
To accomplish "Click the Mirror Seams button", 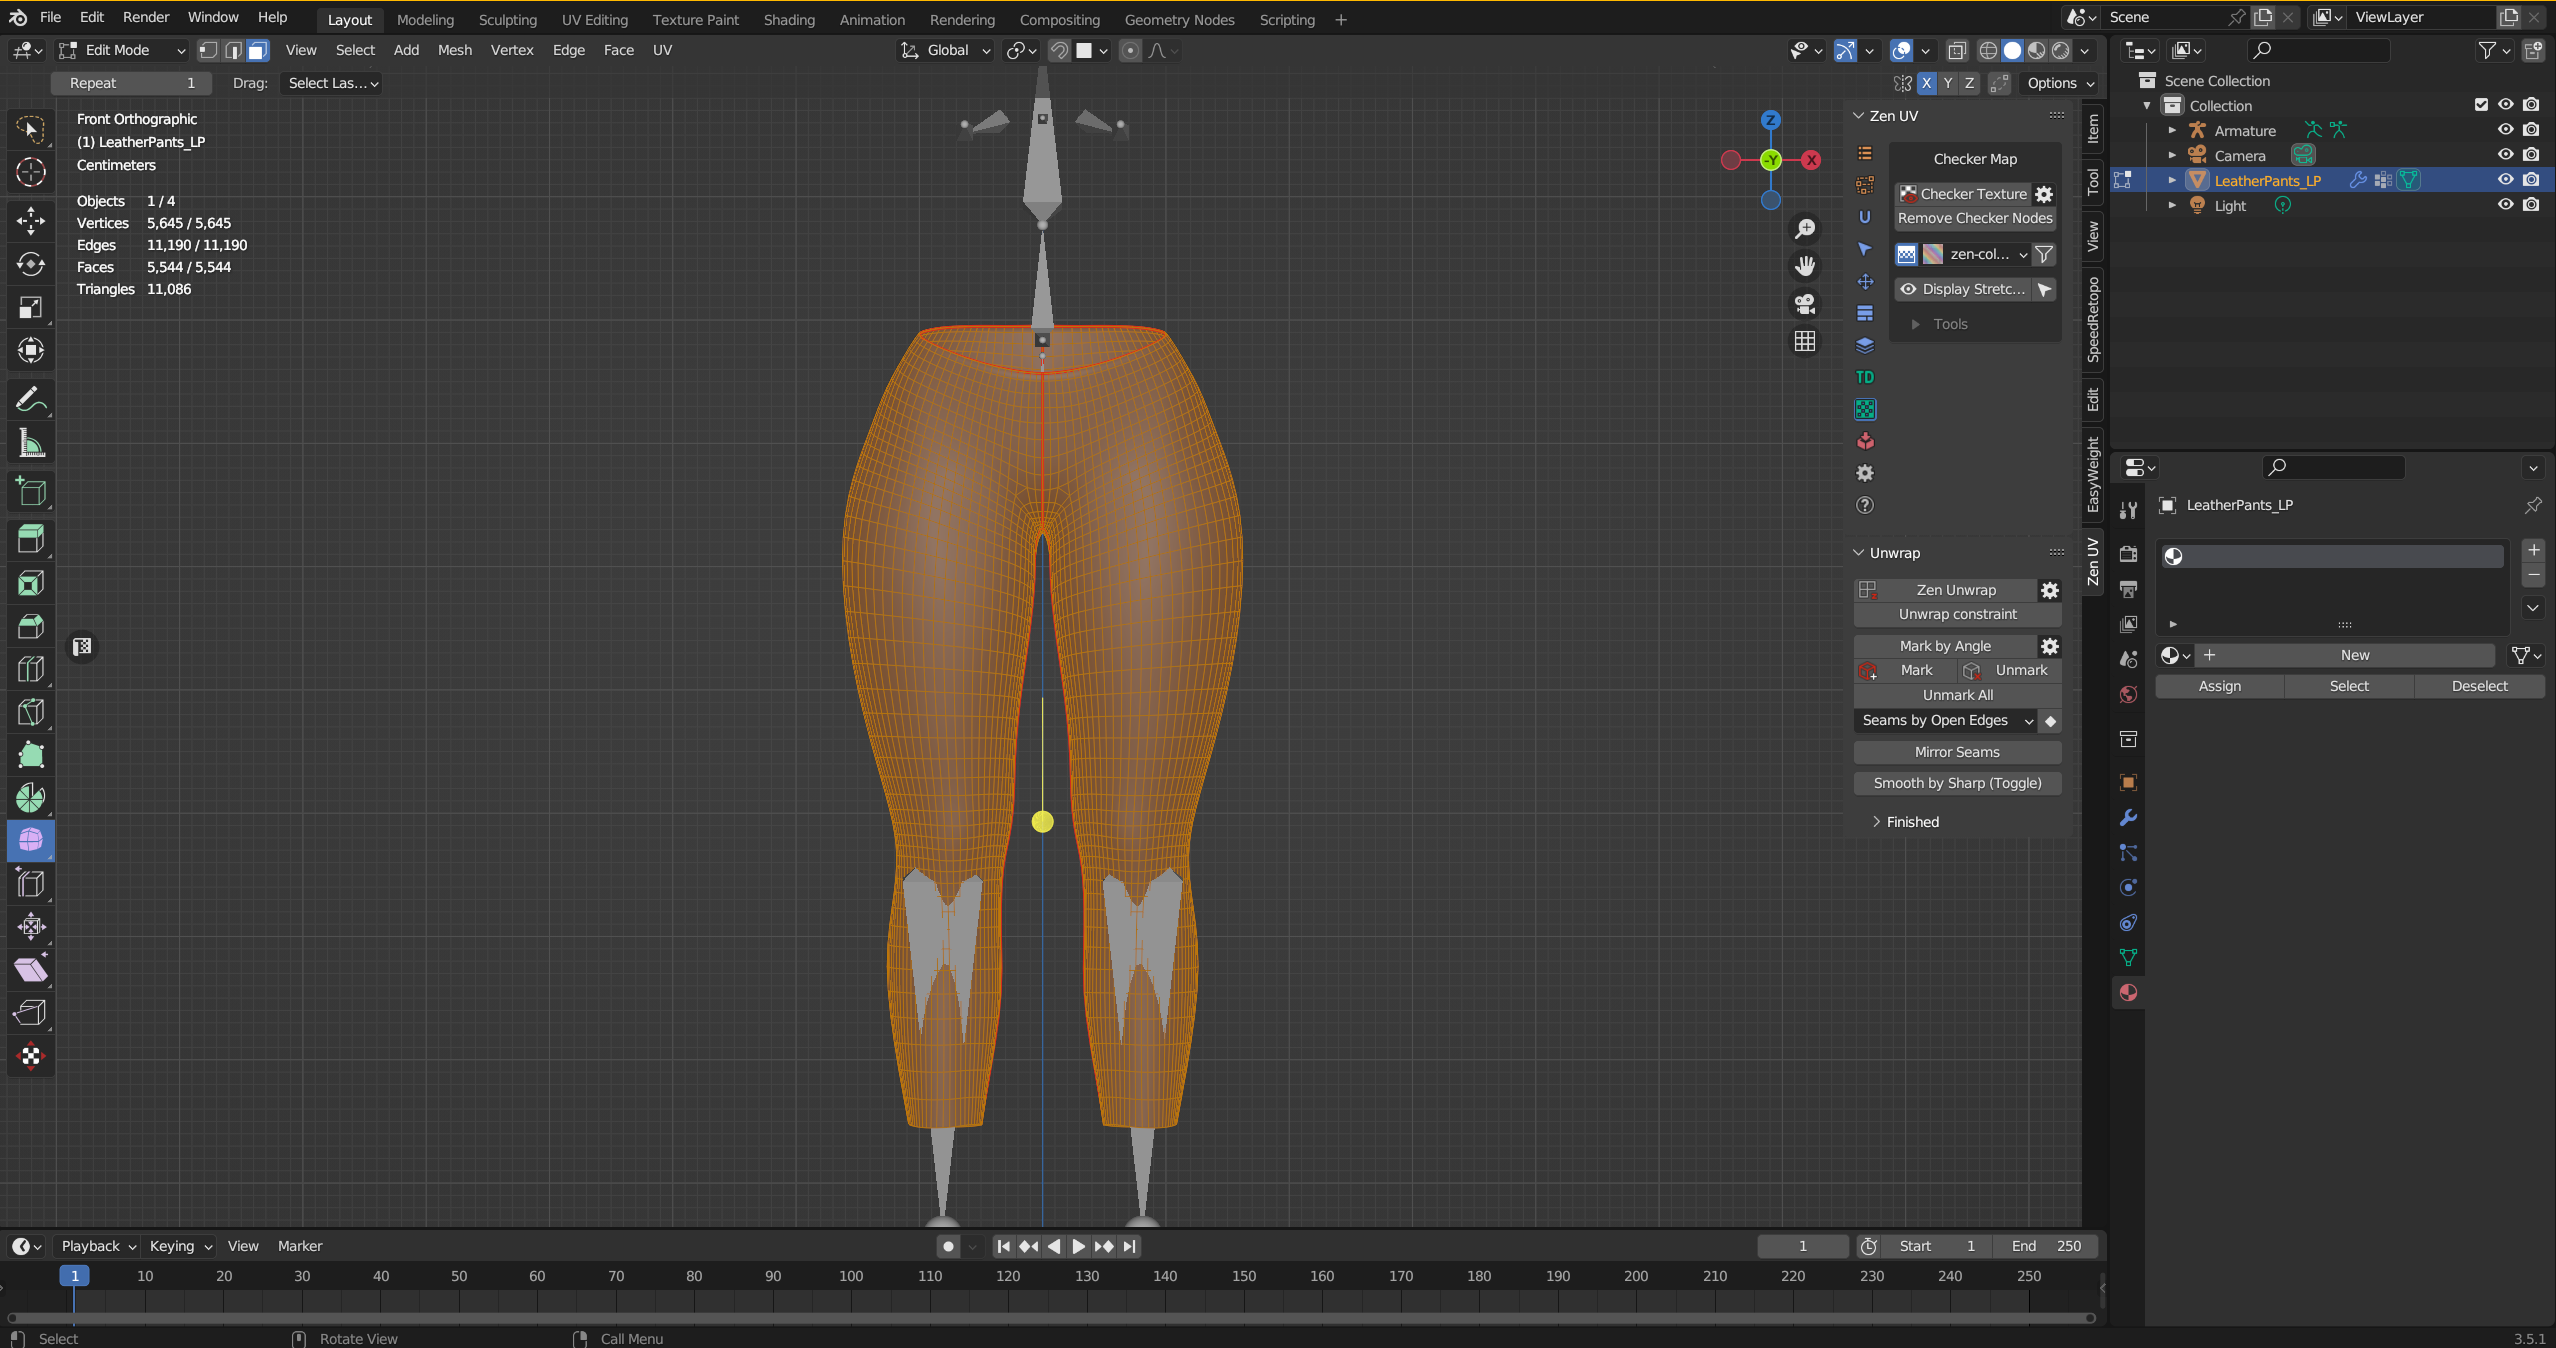I will [1957, 752].
